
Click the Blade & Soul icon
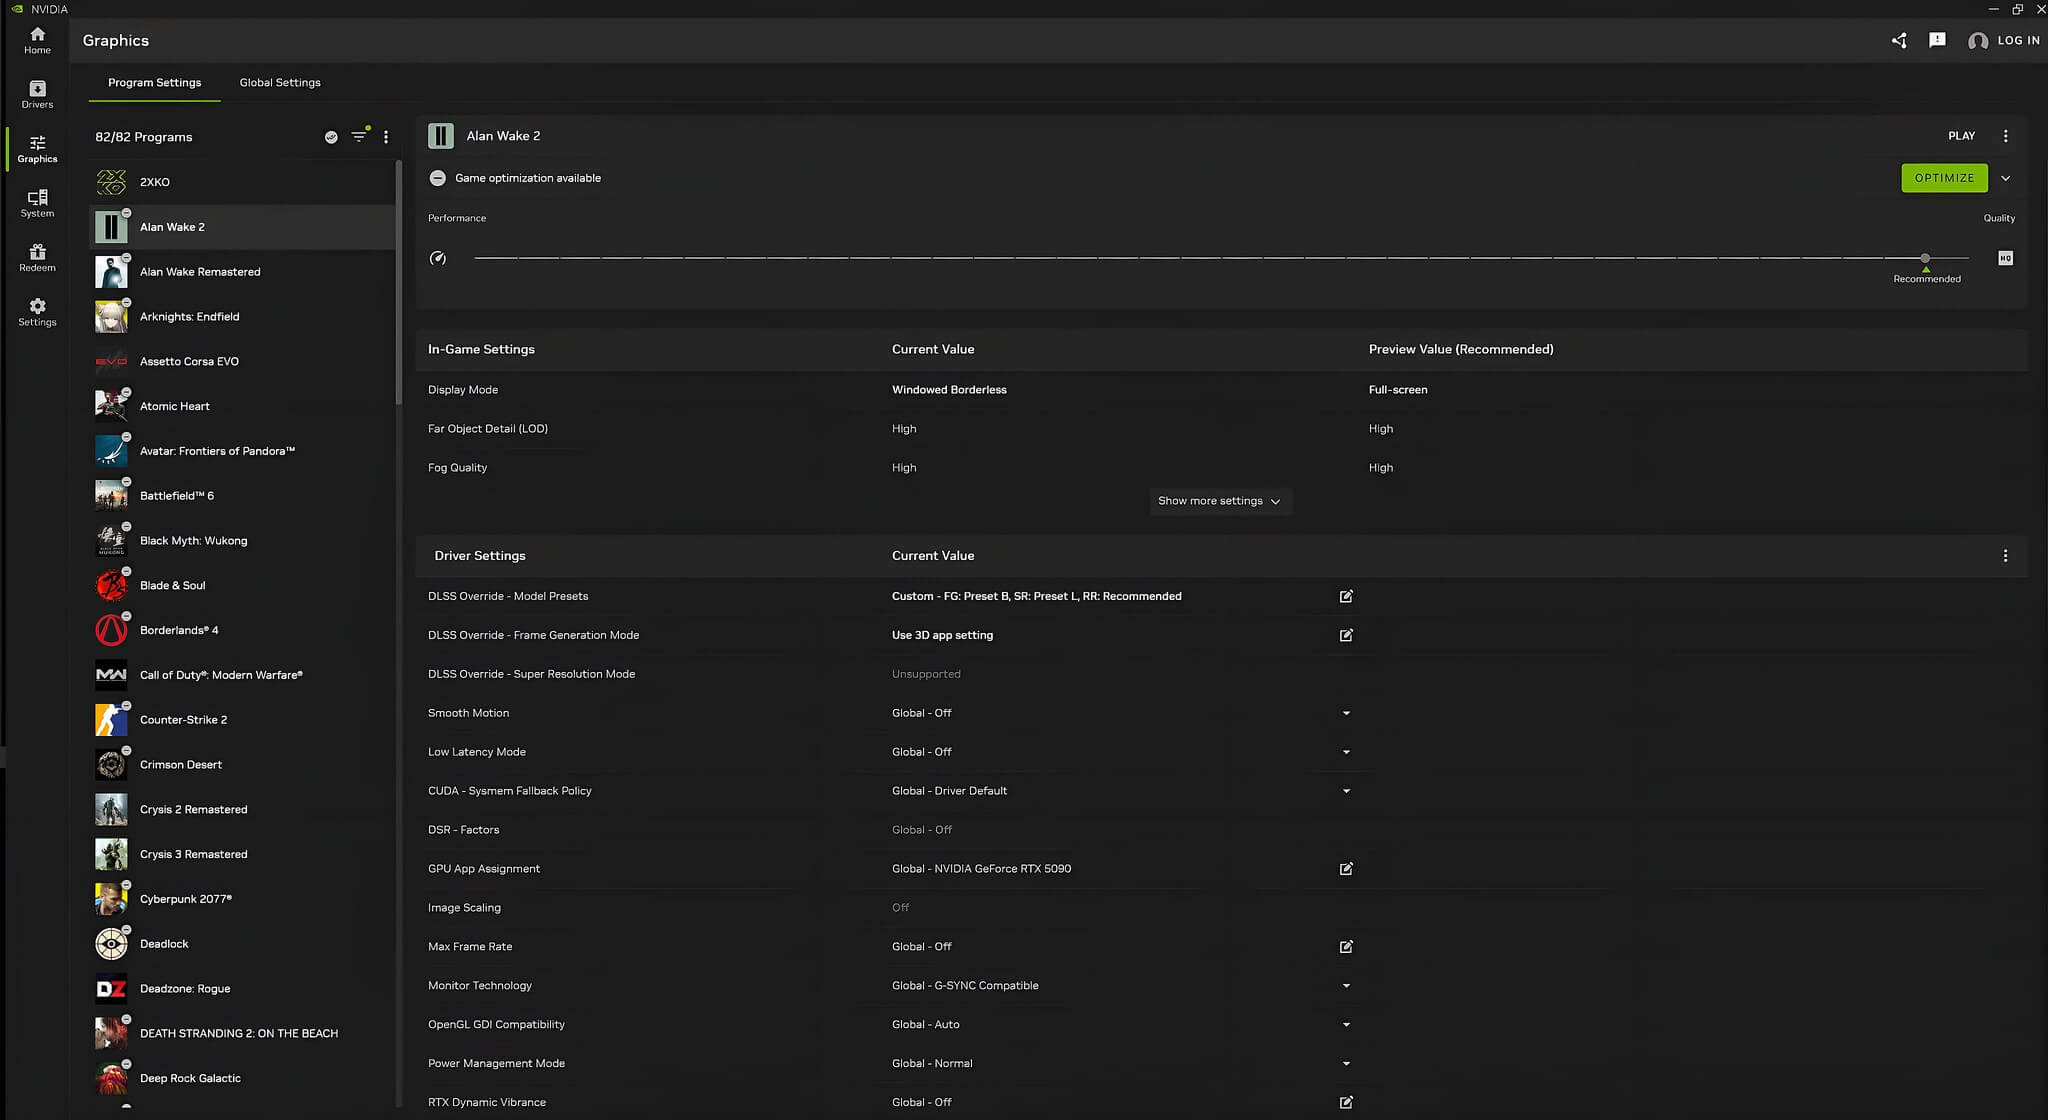111,585
